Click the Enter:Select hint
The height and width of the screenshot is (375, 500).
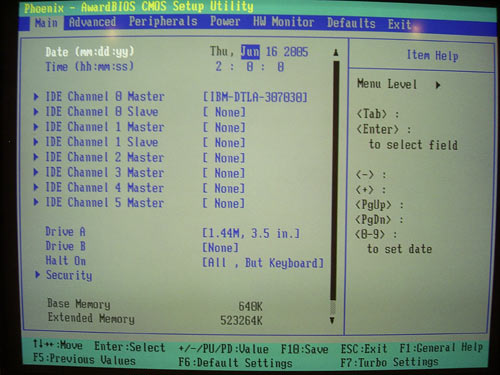[x=130, y=347]
